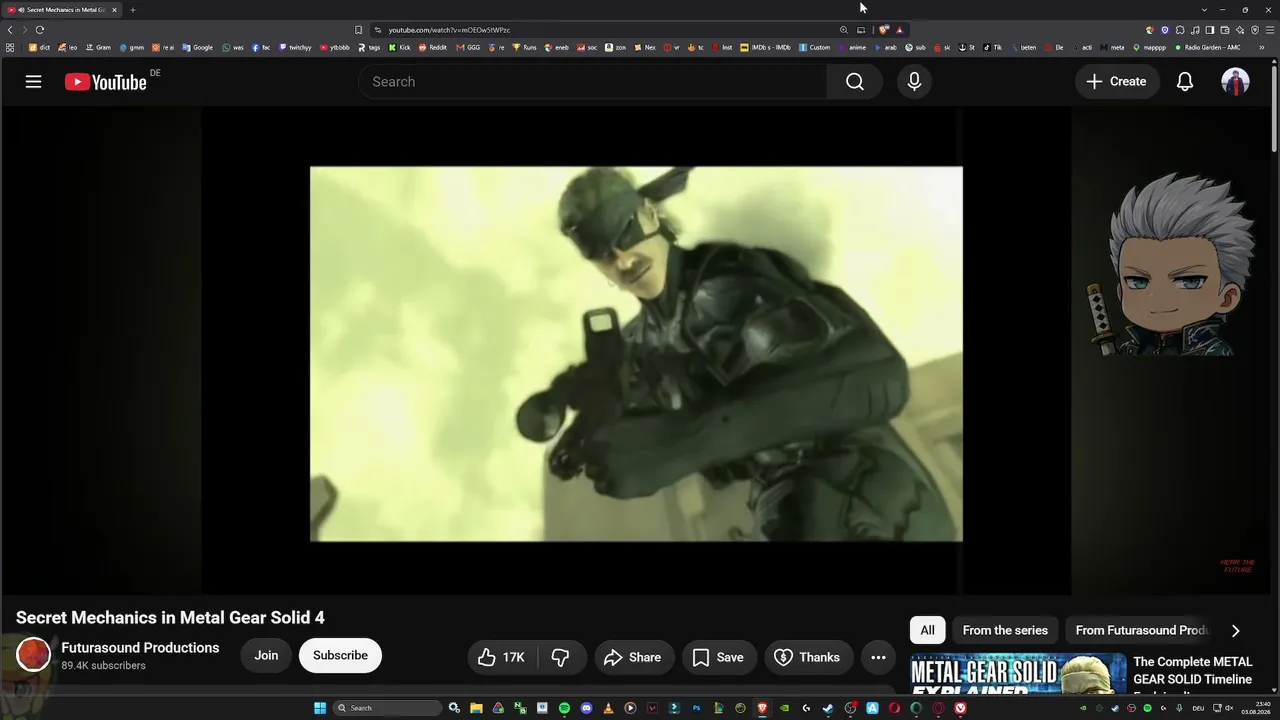Open Radio Garden – AMC bookmark

click(x=1207, y=47)
